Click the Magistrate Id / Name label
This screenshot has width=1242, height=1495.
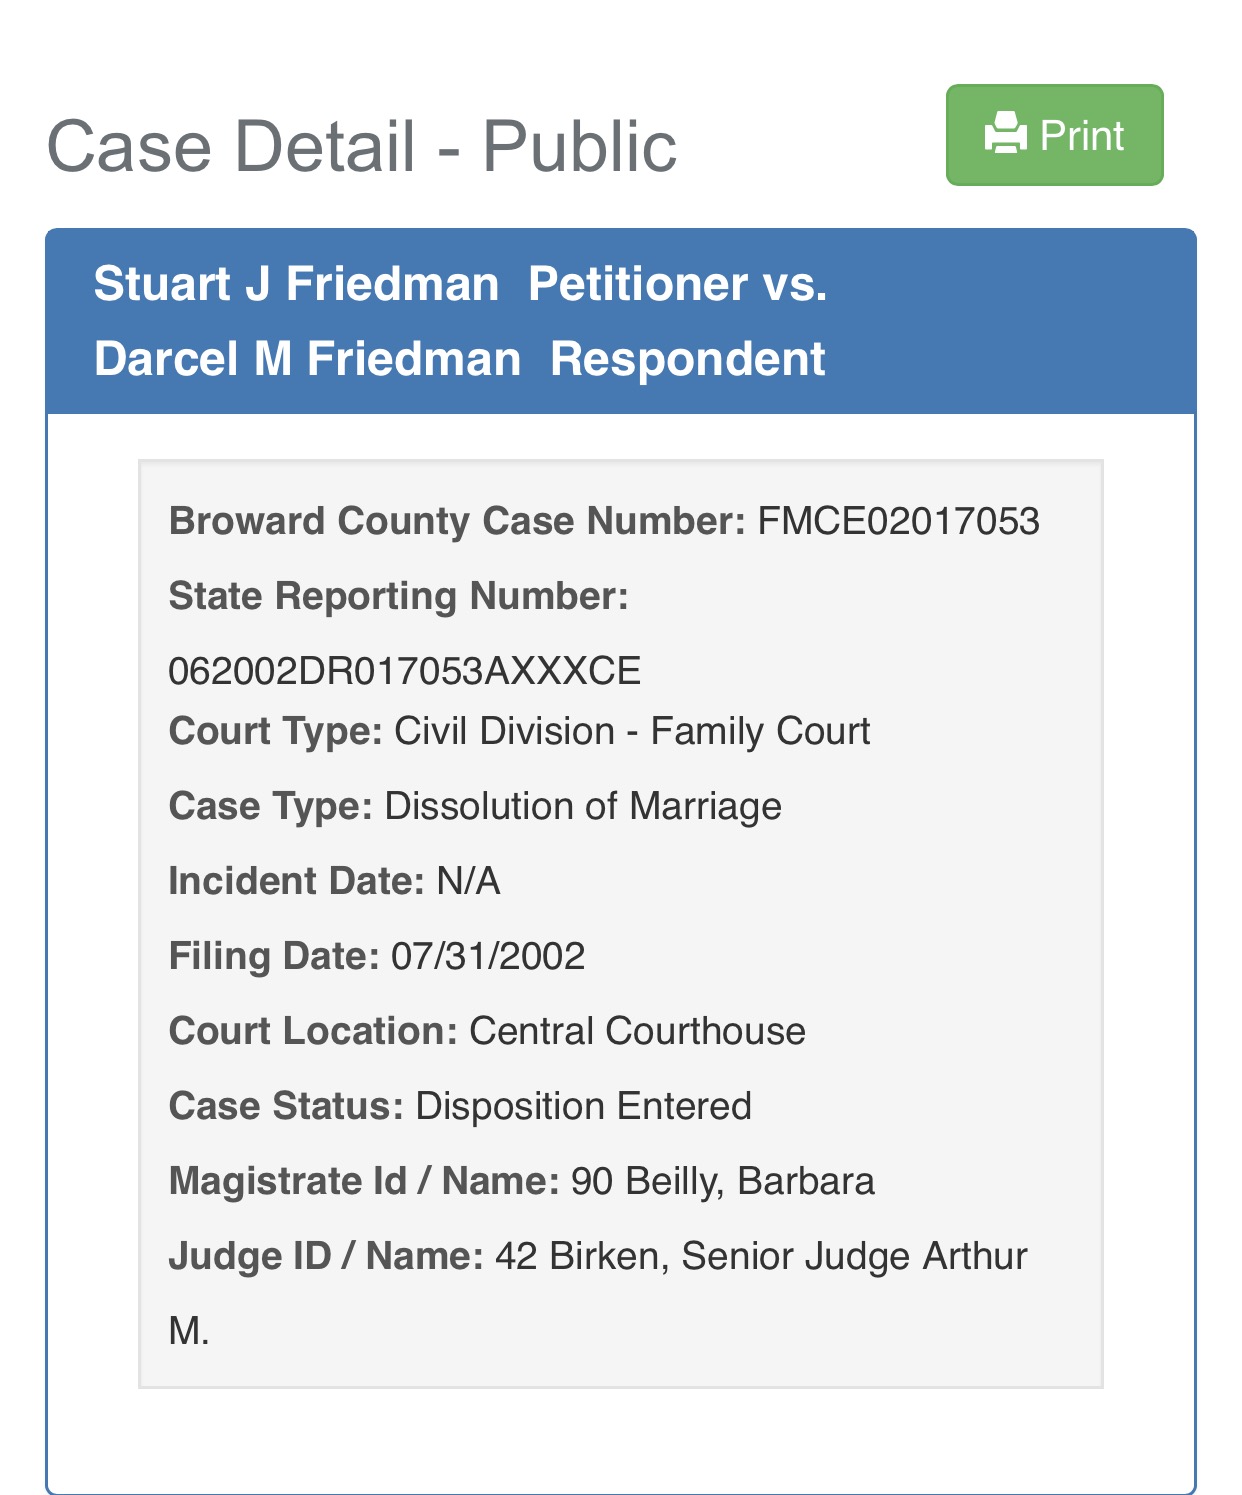pyautogui.click(x=363, y=1181)
